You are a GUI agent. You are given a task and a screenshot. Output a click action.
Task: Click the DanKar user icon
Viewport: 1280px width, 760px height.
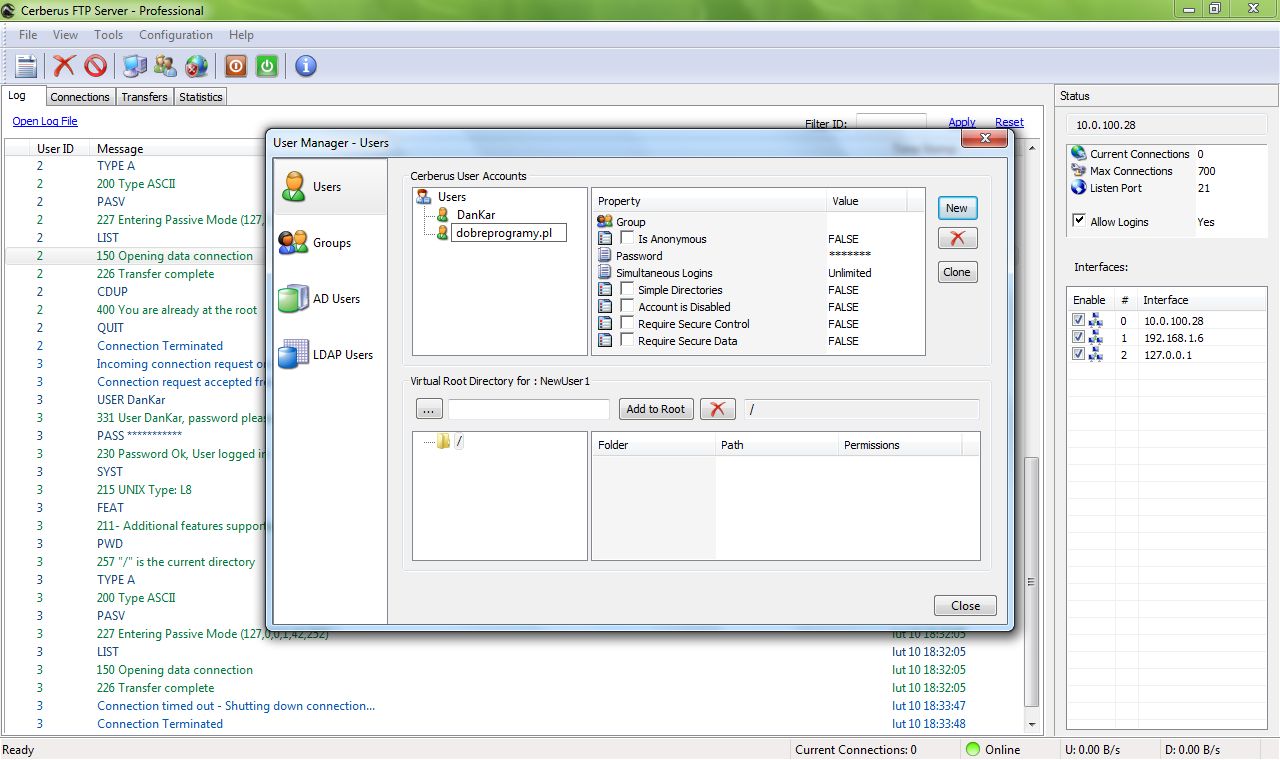tap(443, 214)
